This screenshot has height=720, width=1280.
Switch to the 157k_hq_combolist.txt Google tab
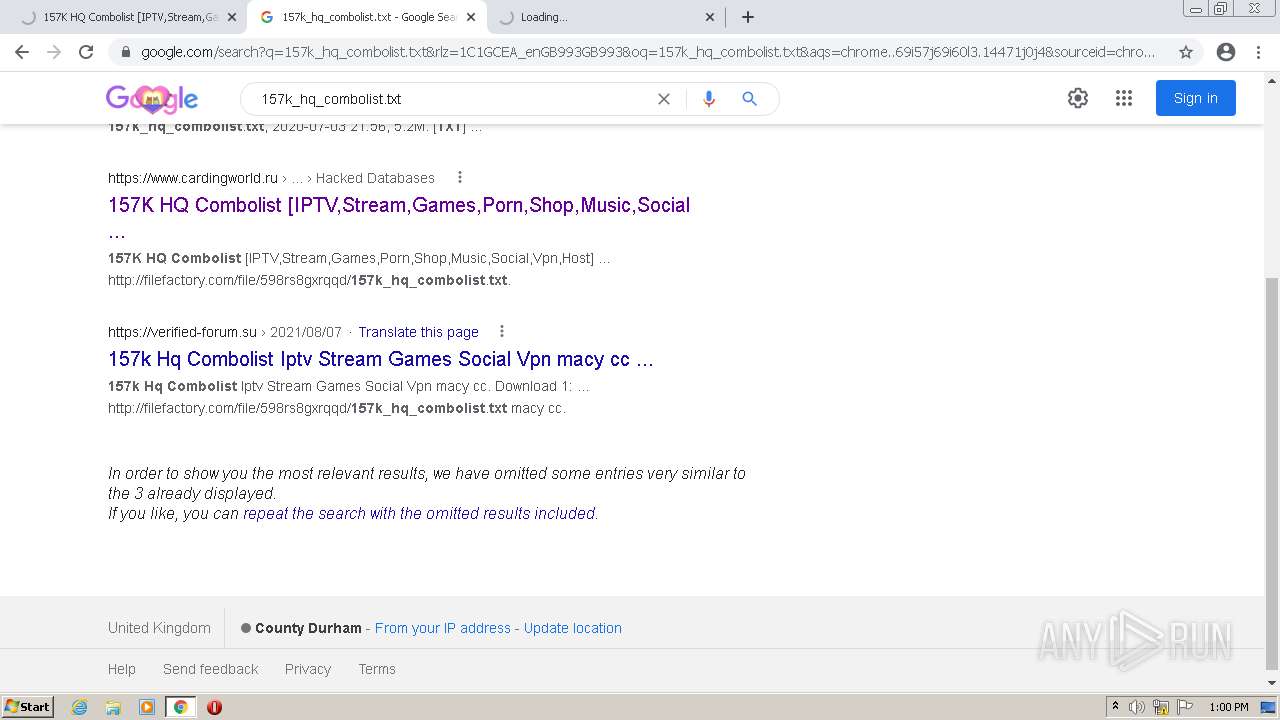point(366,17)
